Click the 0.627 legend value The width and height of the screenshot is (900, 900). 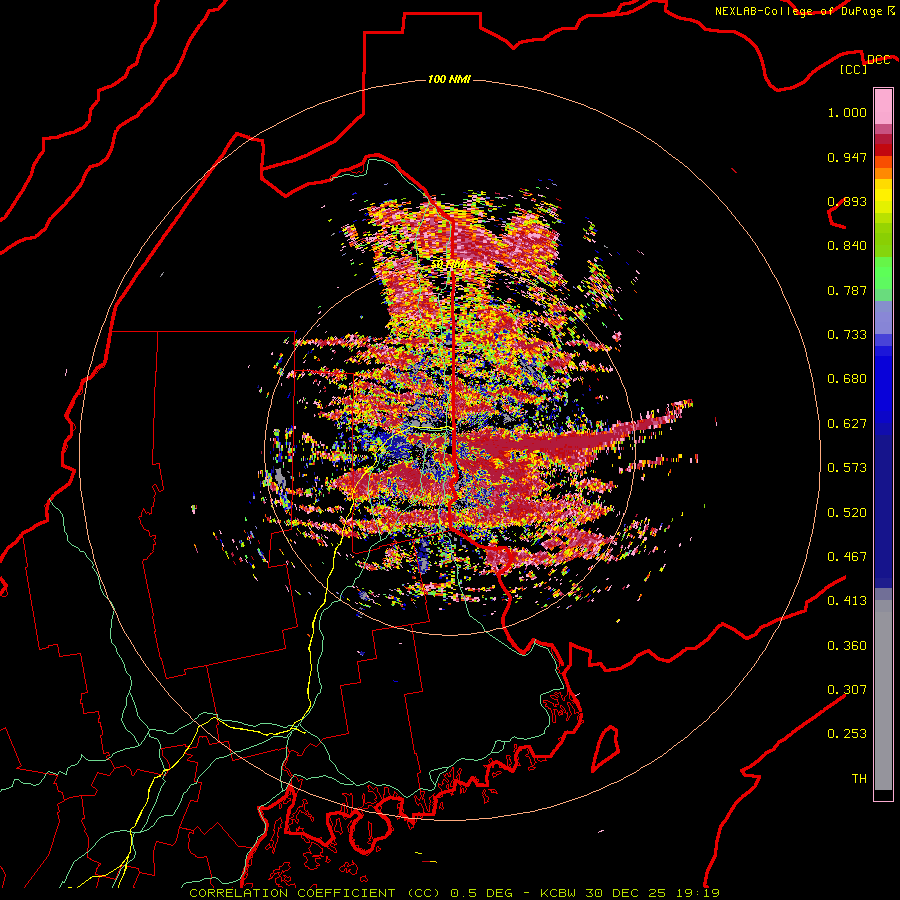tap(847, 424)
